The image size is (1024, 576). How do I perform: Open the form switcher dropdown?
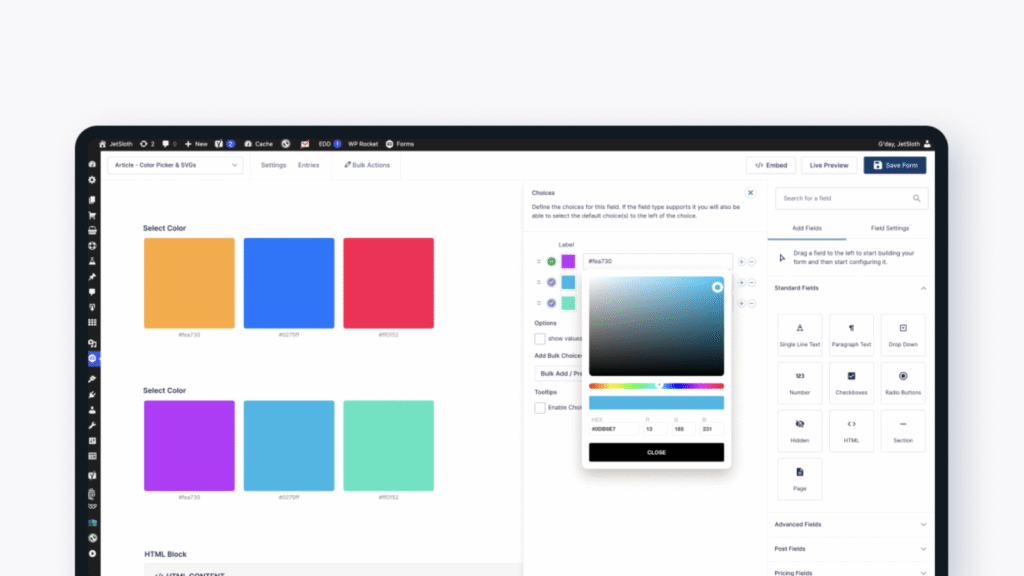click(x=175, y=165)
